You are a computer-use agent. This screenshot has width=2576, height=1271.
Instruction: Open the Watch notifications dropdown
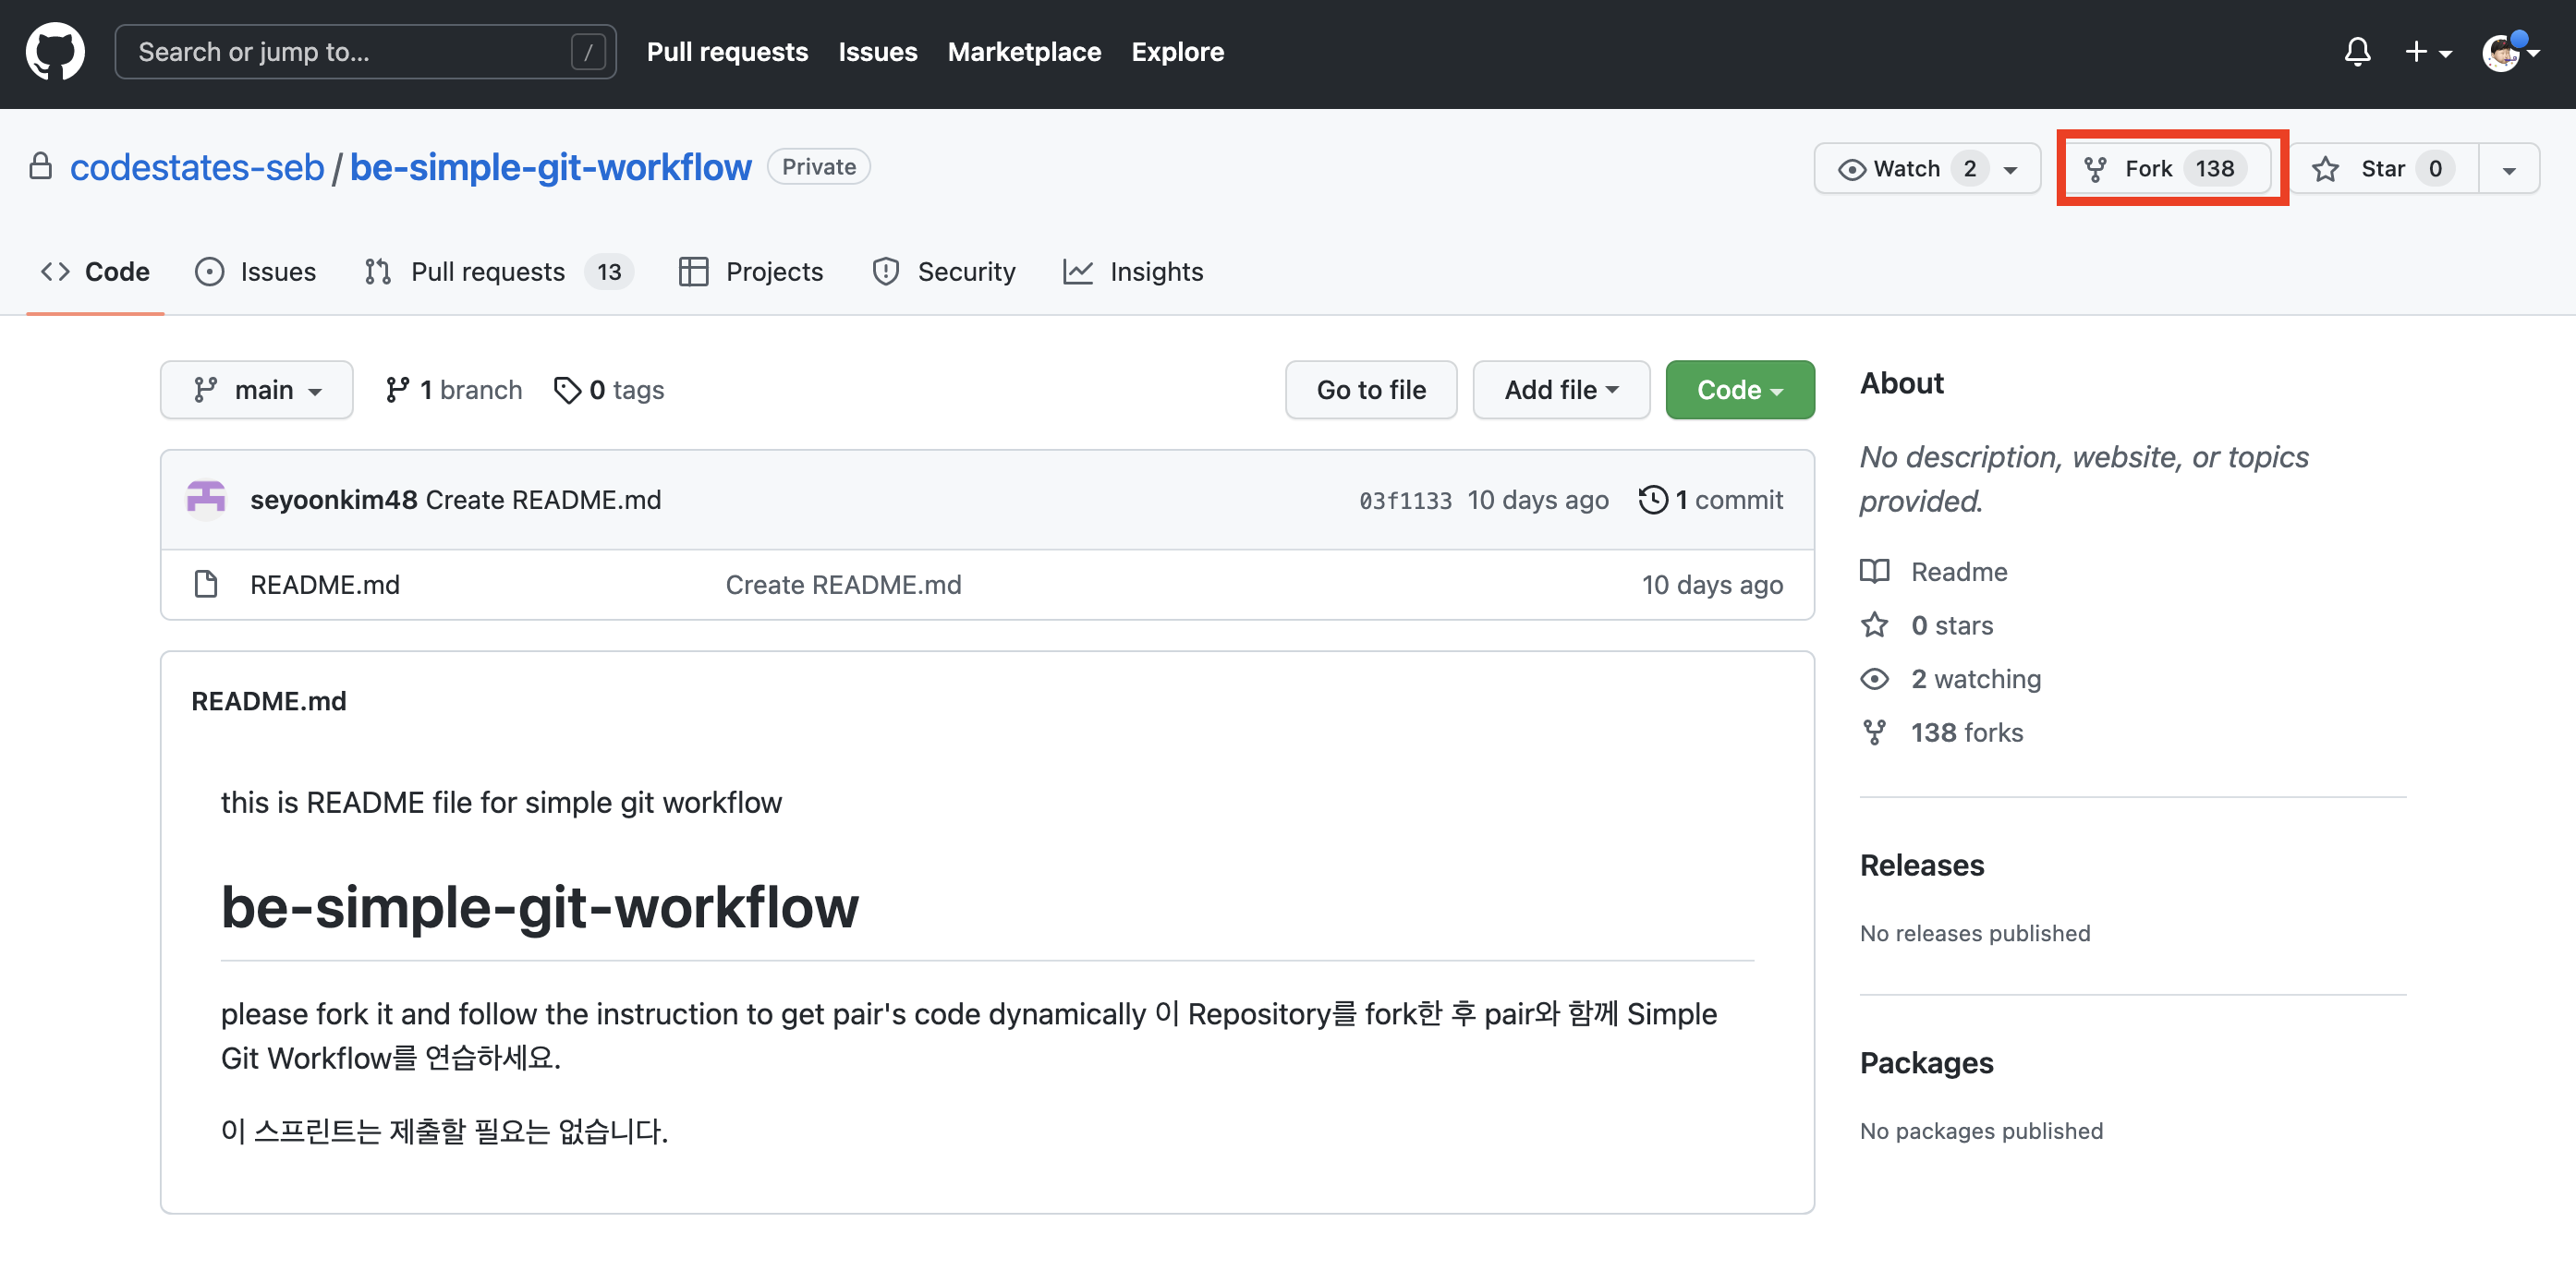[x=1926, y=168]
